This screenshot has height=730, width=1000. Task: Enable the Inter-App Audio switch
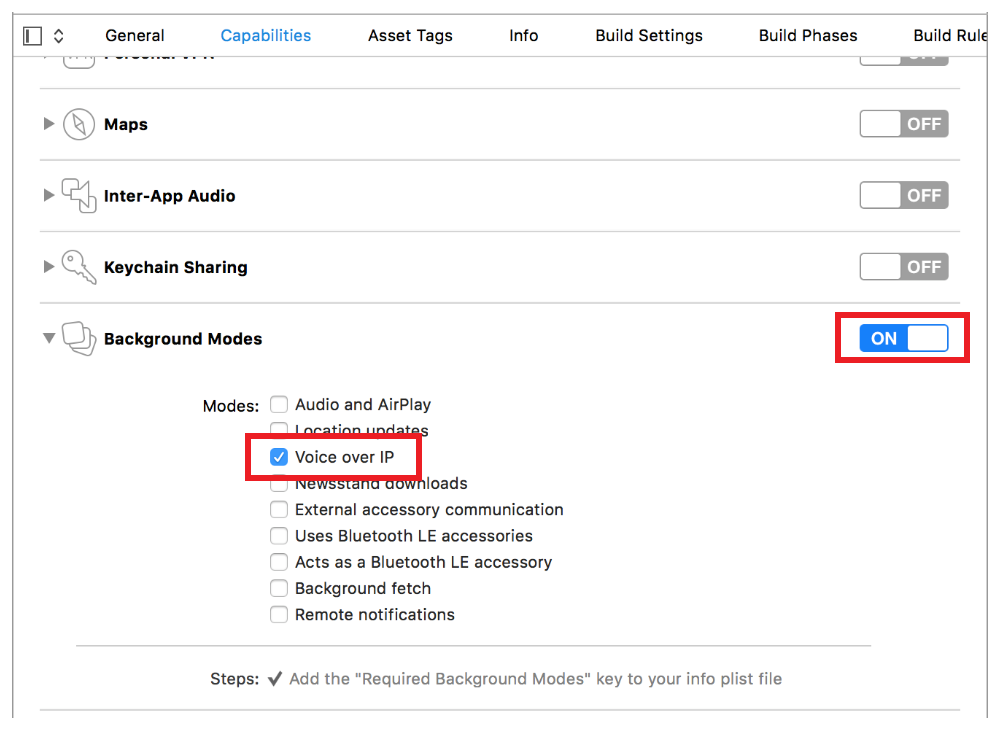point(903,196)
